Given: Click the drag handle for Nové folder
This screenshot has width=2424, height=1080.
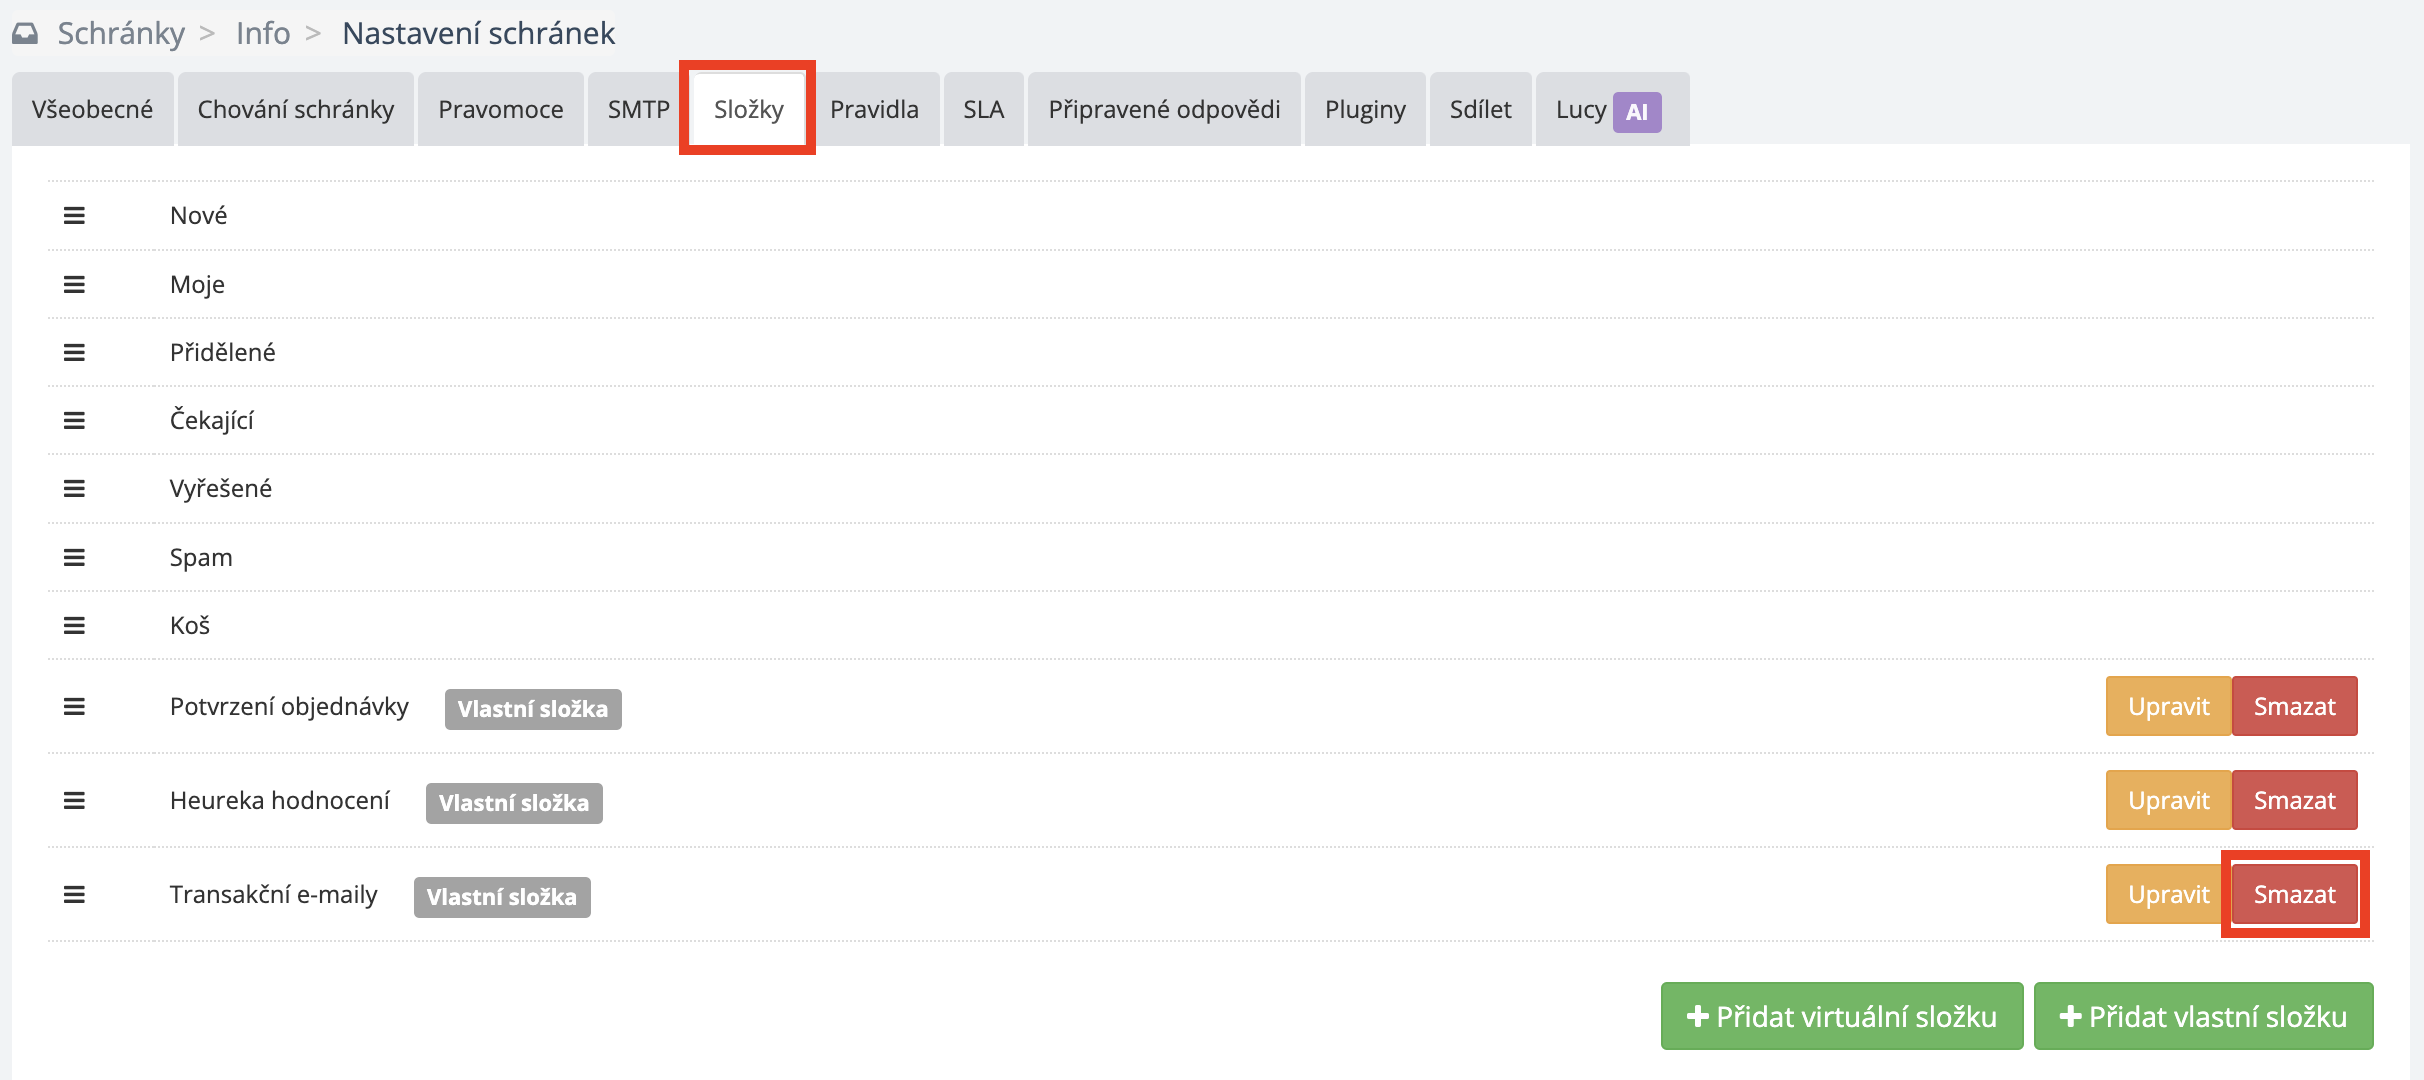Looking at the screenshot, I should point(74,215).
